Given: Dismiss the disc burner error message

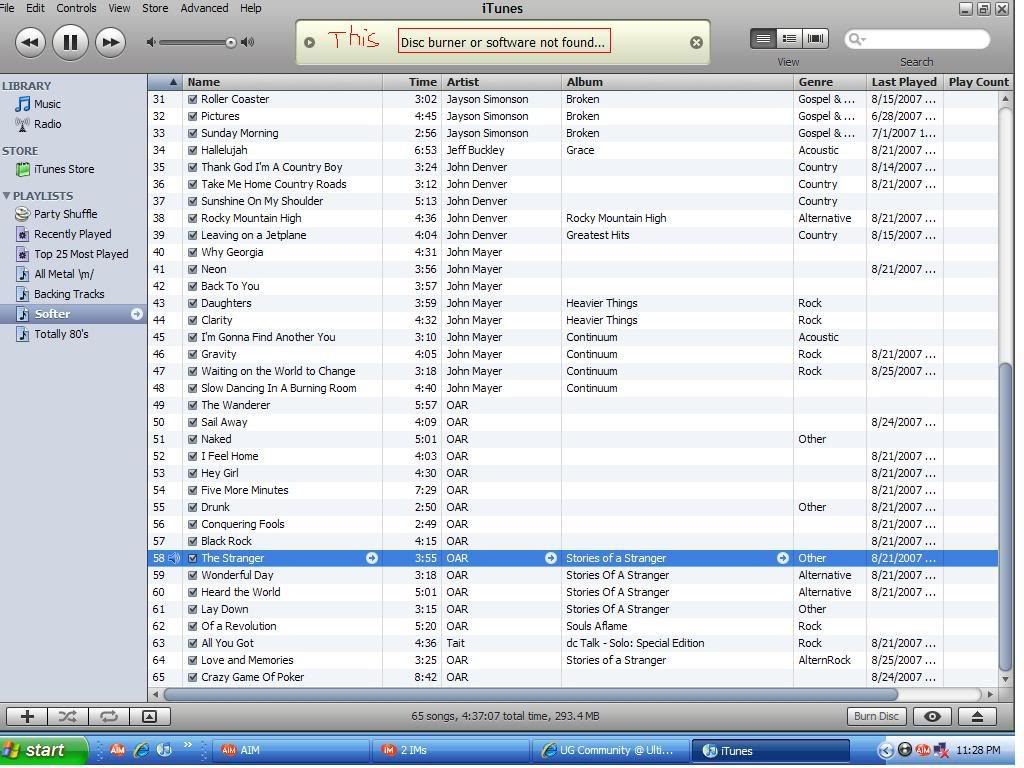Looking at the screenshot, I should [696, 42].
